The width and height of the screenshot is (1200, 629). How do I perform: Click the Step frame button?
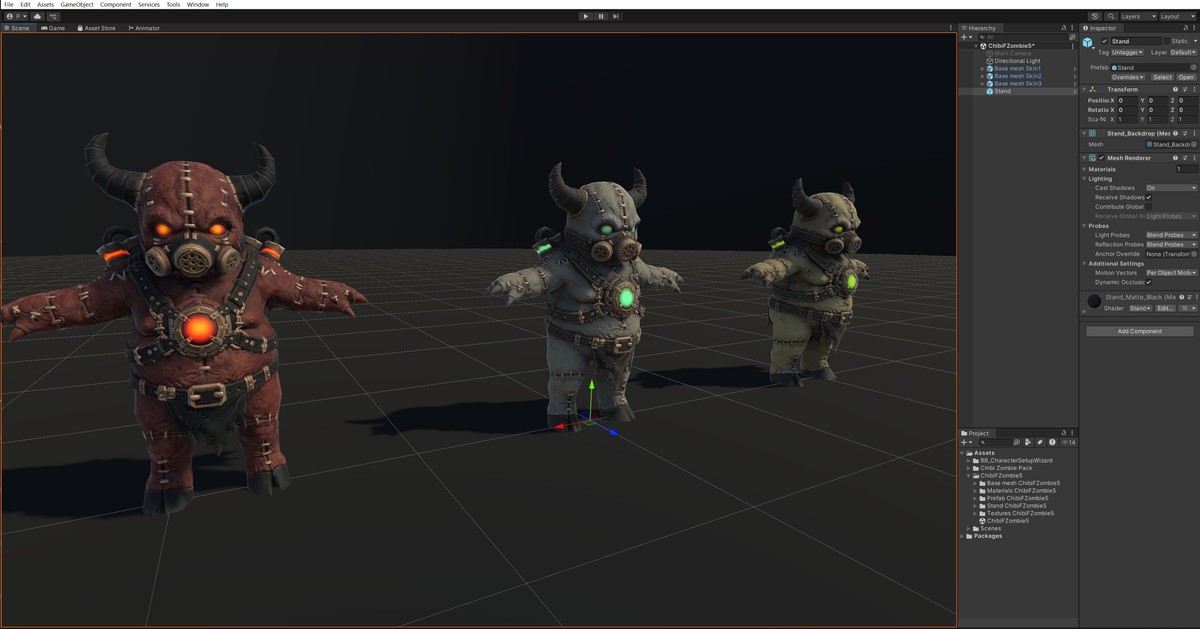tap(616, 16)
